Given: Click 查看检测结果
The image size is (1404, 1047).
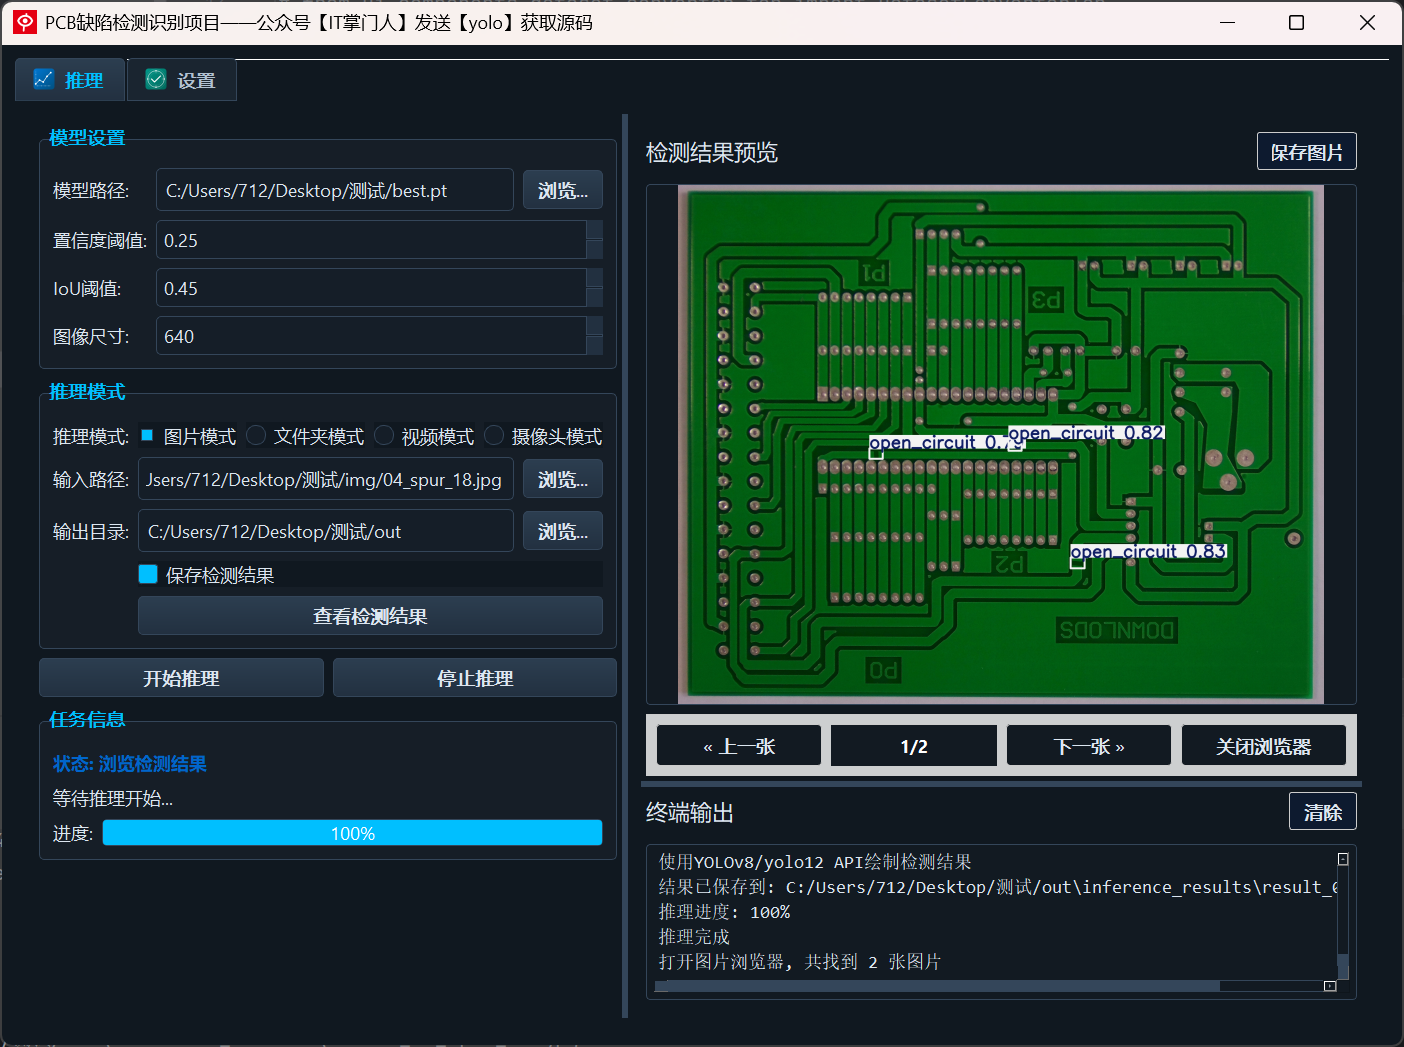Looking at the screenshot, I should pos(369,616).
